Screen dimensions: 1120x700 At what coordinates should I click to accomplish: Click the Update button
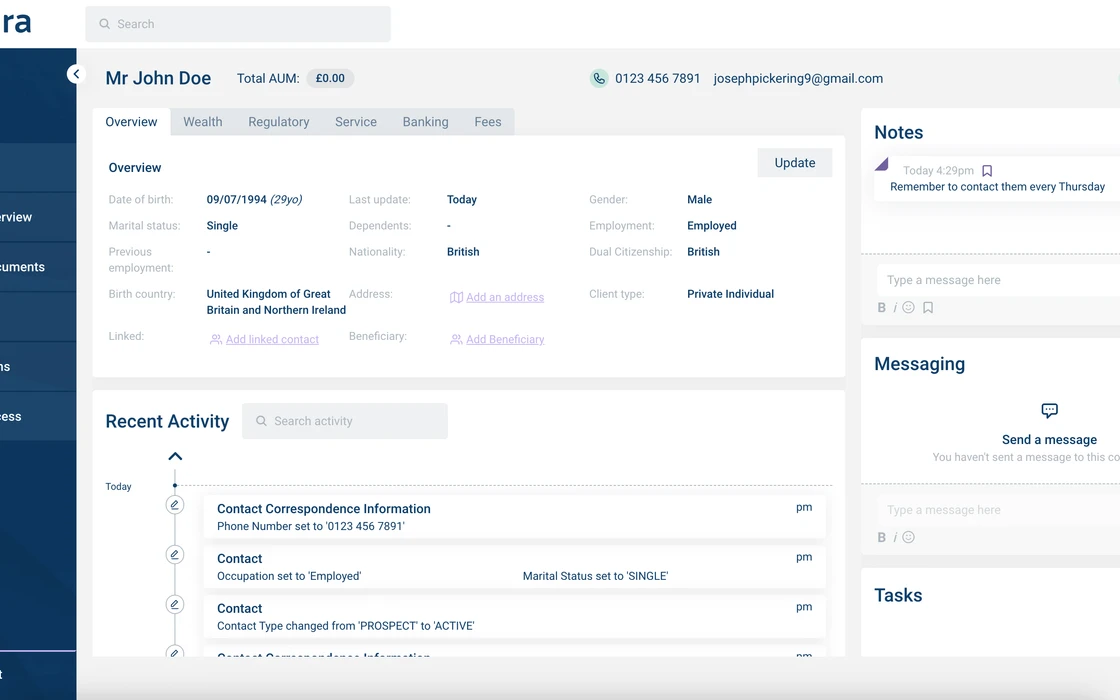coord(795,163)
